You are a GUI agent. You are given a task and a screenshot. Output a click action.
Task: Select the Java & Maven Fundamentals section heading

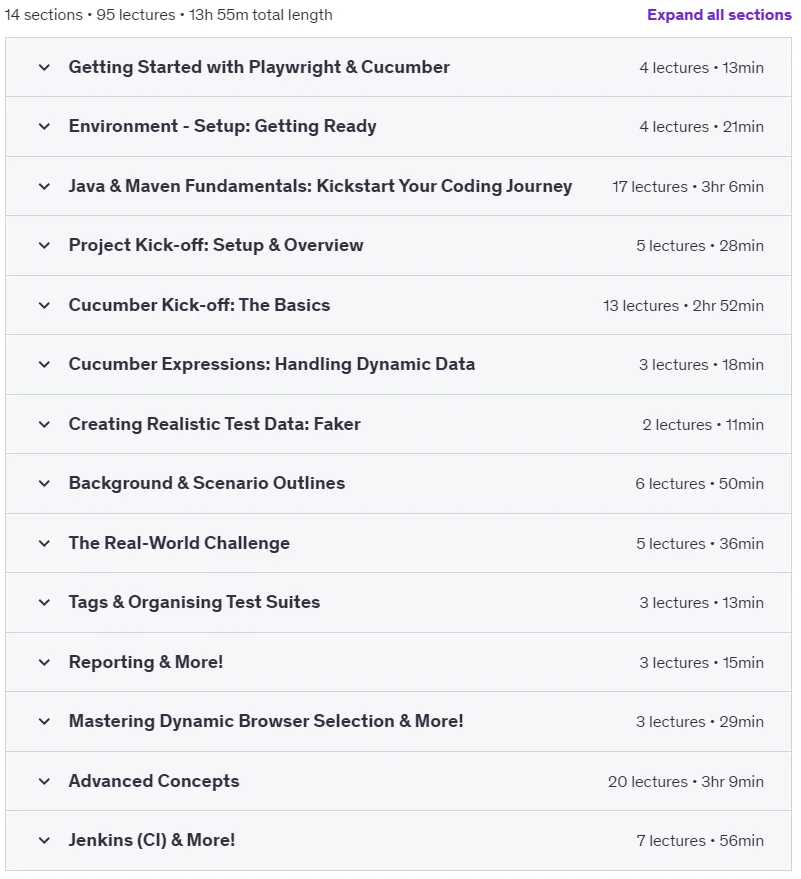pos(320,186)
